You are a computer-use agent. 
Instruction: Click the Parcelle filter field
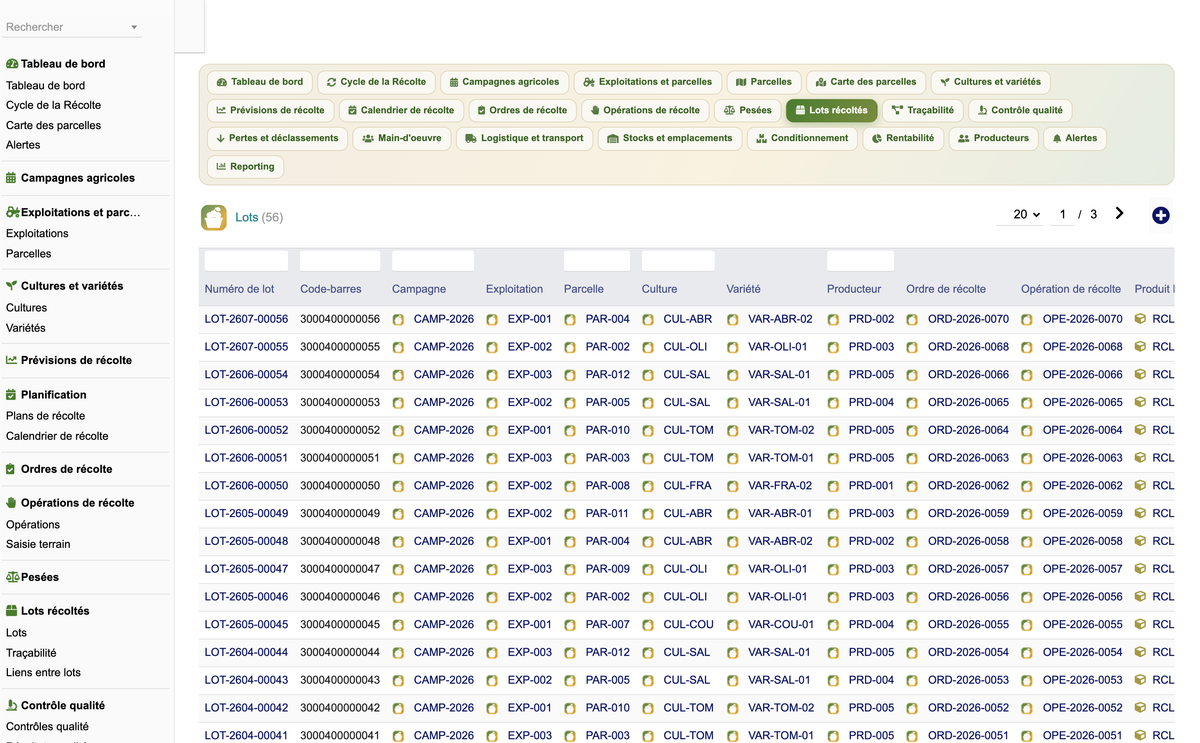[x=597, y=261]
